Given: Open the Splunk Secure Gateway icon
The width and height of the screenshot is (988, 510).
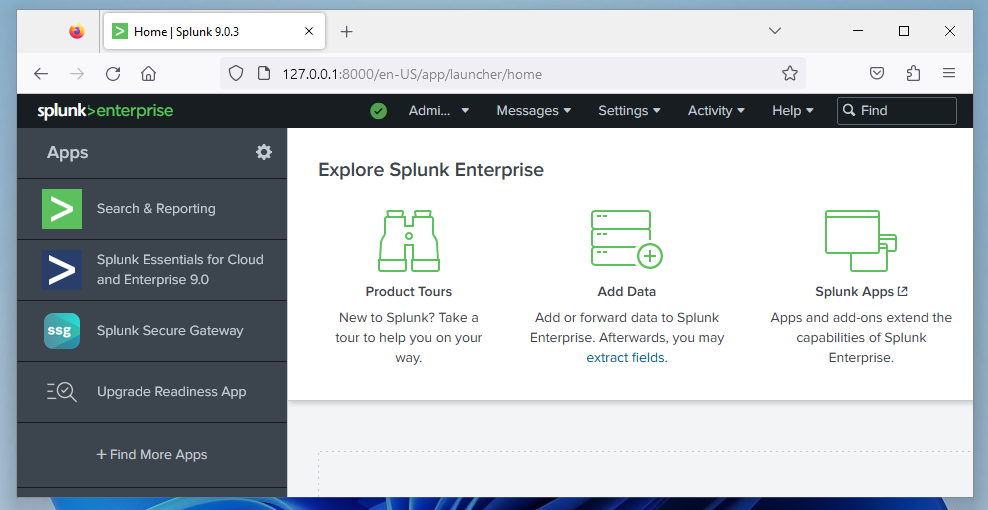Looking at the screenshot, I should tap(62, 331).
